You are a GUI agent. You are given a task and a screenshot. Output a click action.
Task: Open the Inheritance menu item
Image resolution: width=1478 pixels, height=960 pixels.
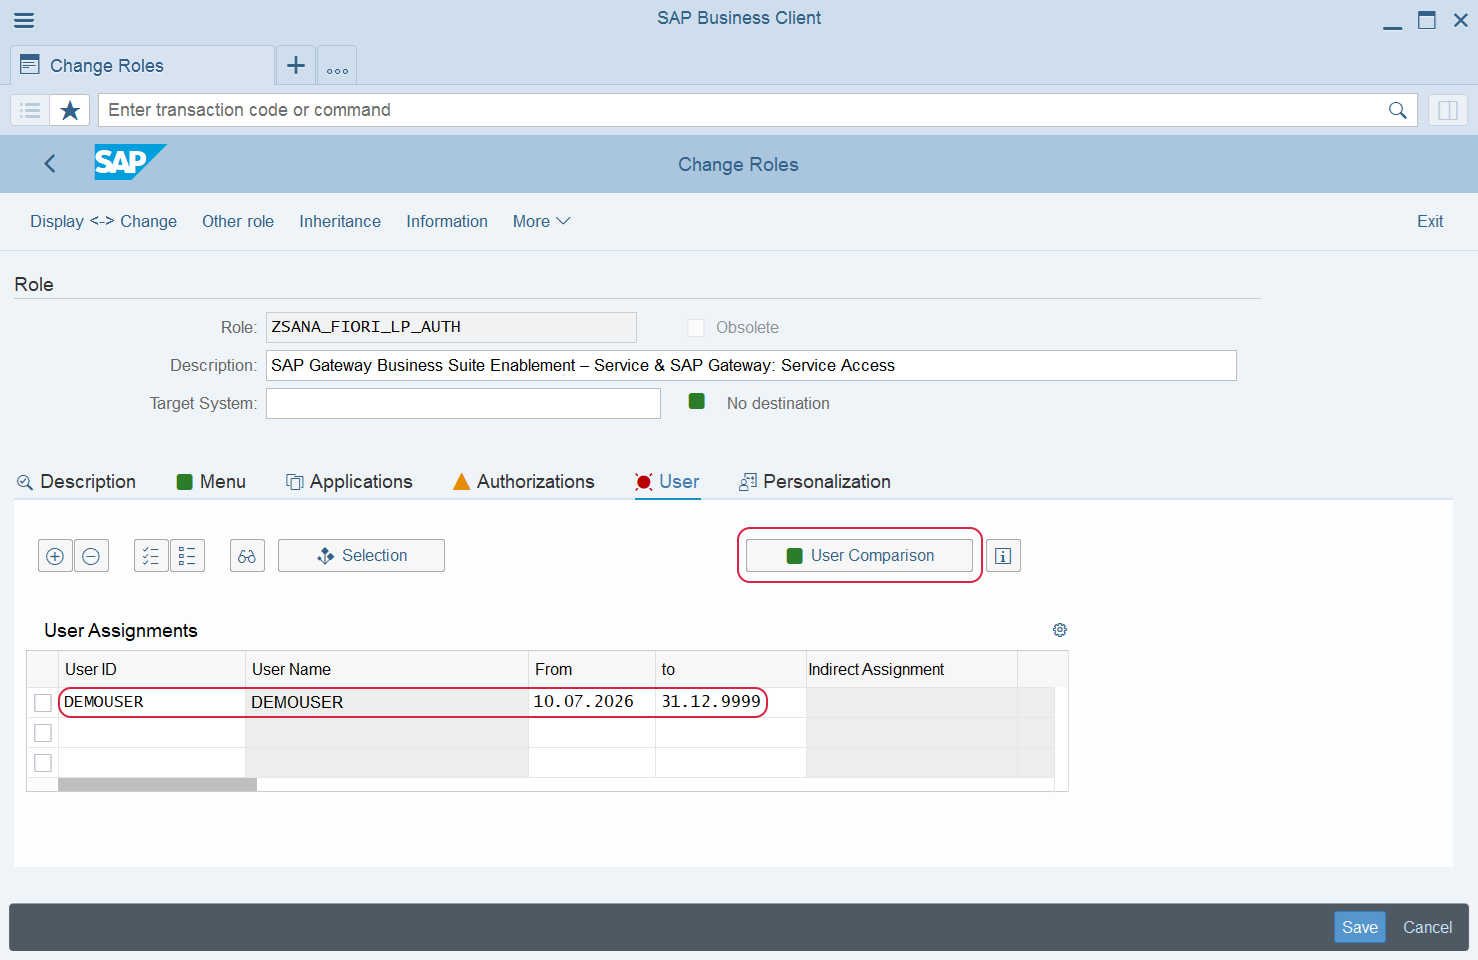click(x=340, y=222)
